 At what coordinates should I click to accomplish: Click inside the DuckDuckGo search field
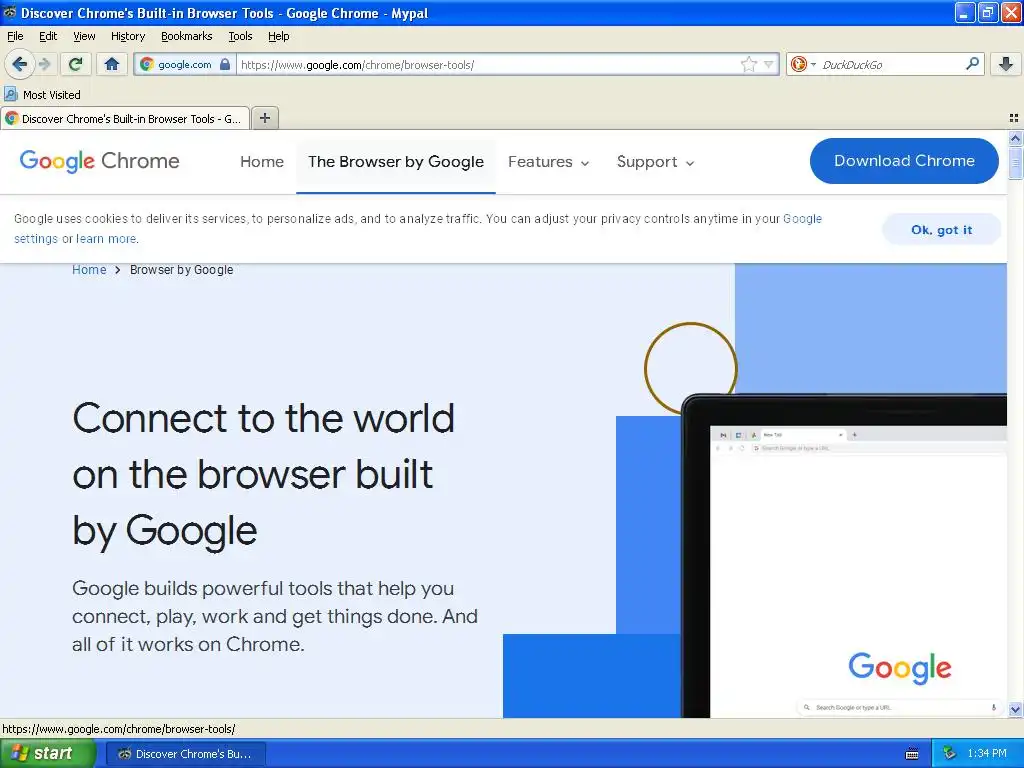[x=890, y=64]
